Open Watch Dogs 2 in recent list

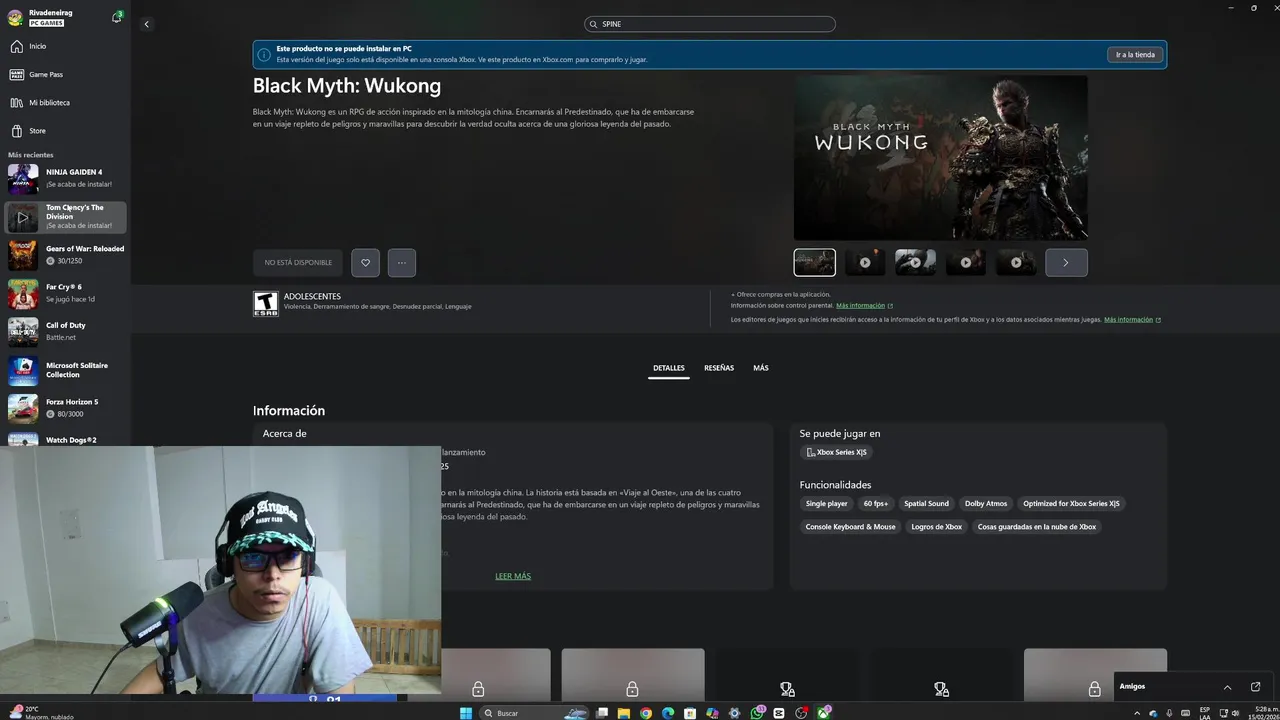point(65,440)
